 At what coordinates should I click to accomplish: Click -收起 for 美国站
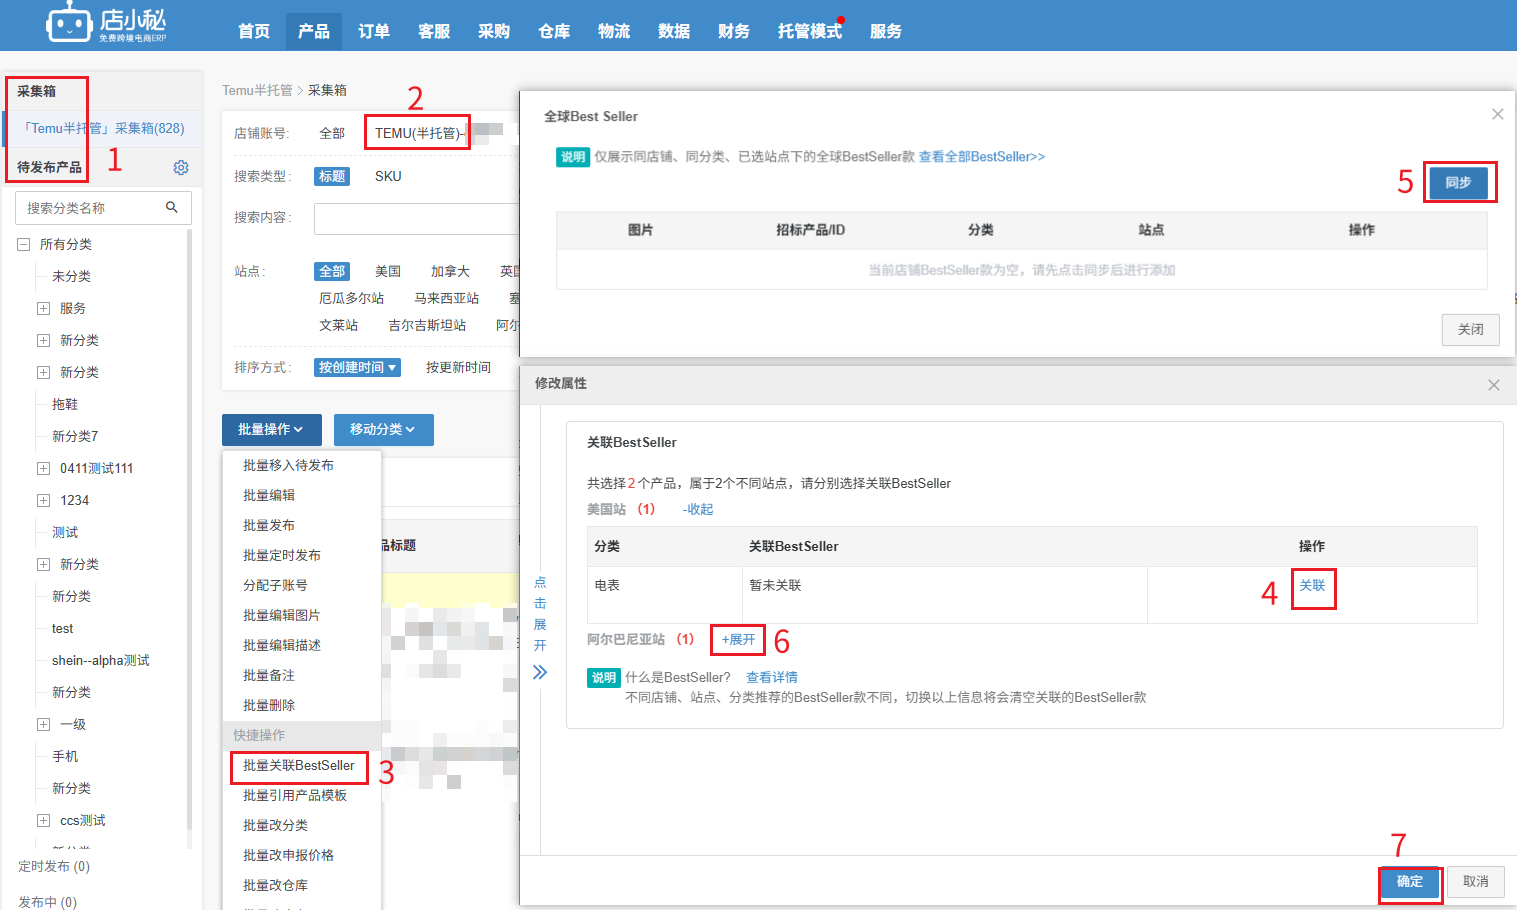(x=698, y=509)
